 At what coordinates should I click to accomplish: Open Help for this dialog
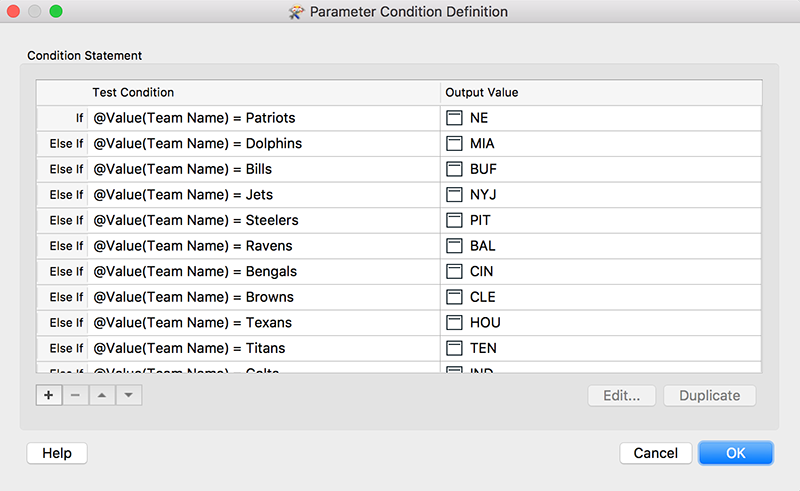pos(57,453)
